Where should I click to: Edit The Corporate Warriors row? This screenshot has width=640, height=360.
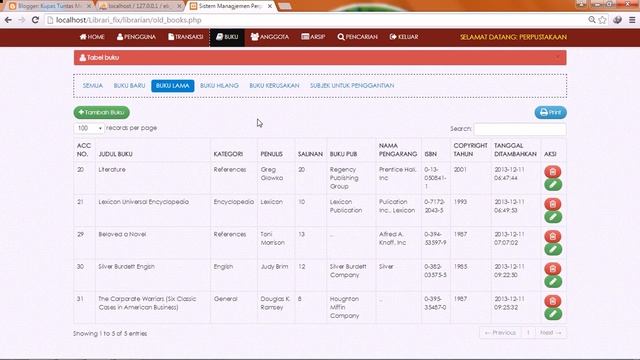(553, 314)
